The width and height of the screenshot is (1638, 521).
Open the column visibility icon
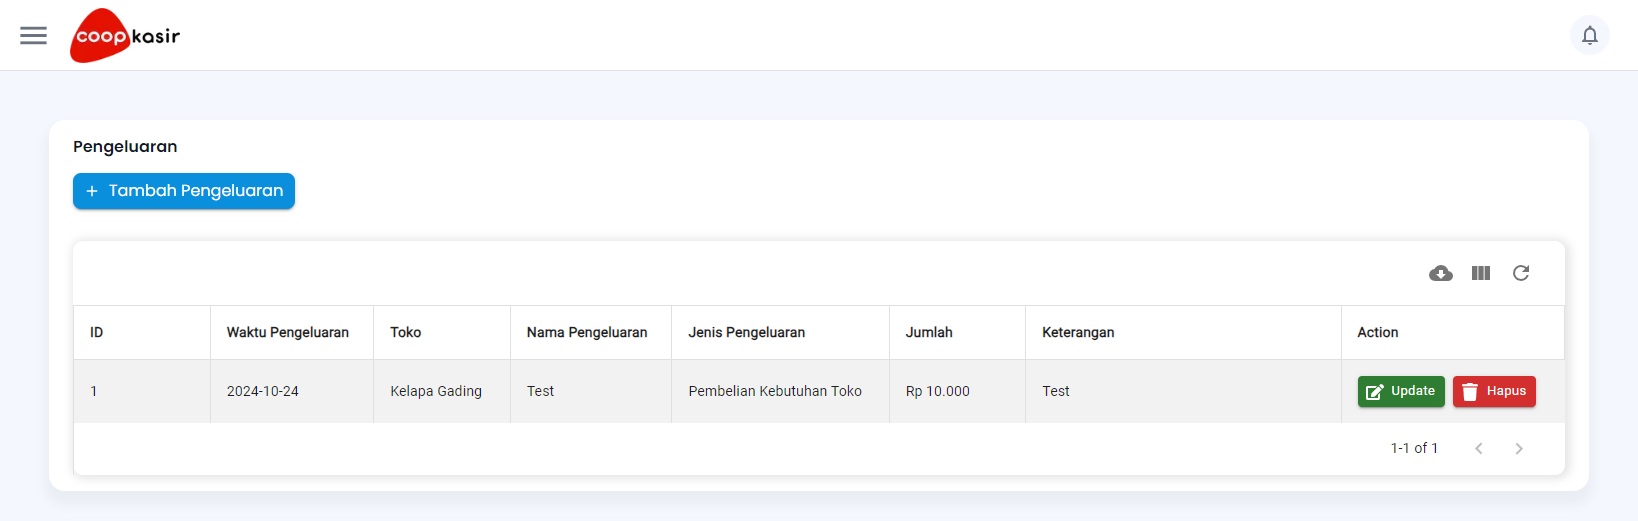point(1481,273)
